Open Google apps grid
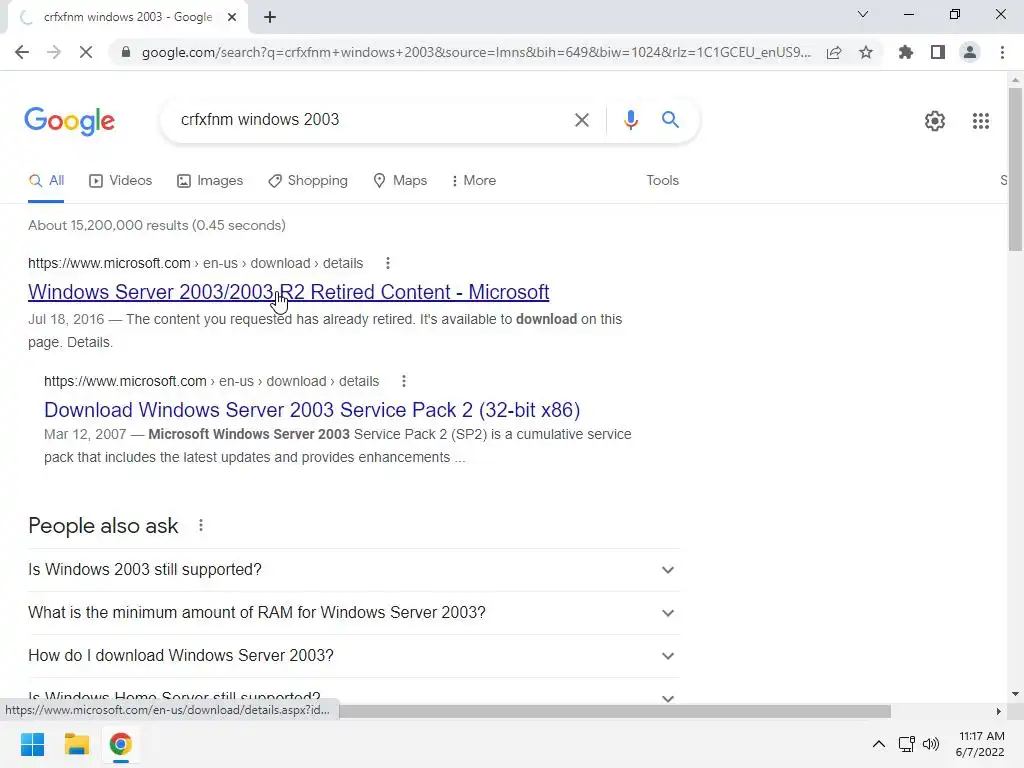Viewport: 1024px width, 768px height. coord(980,121)
